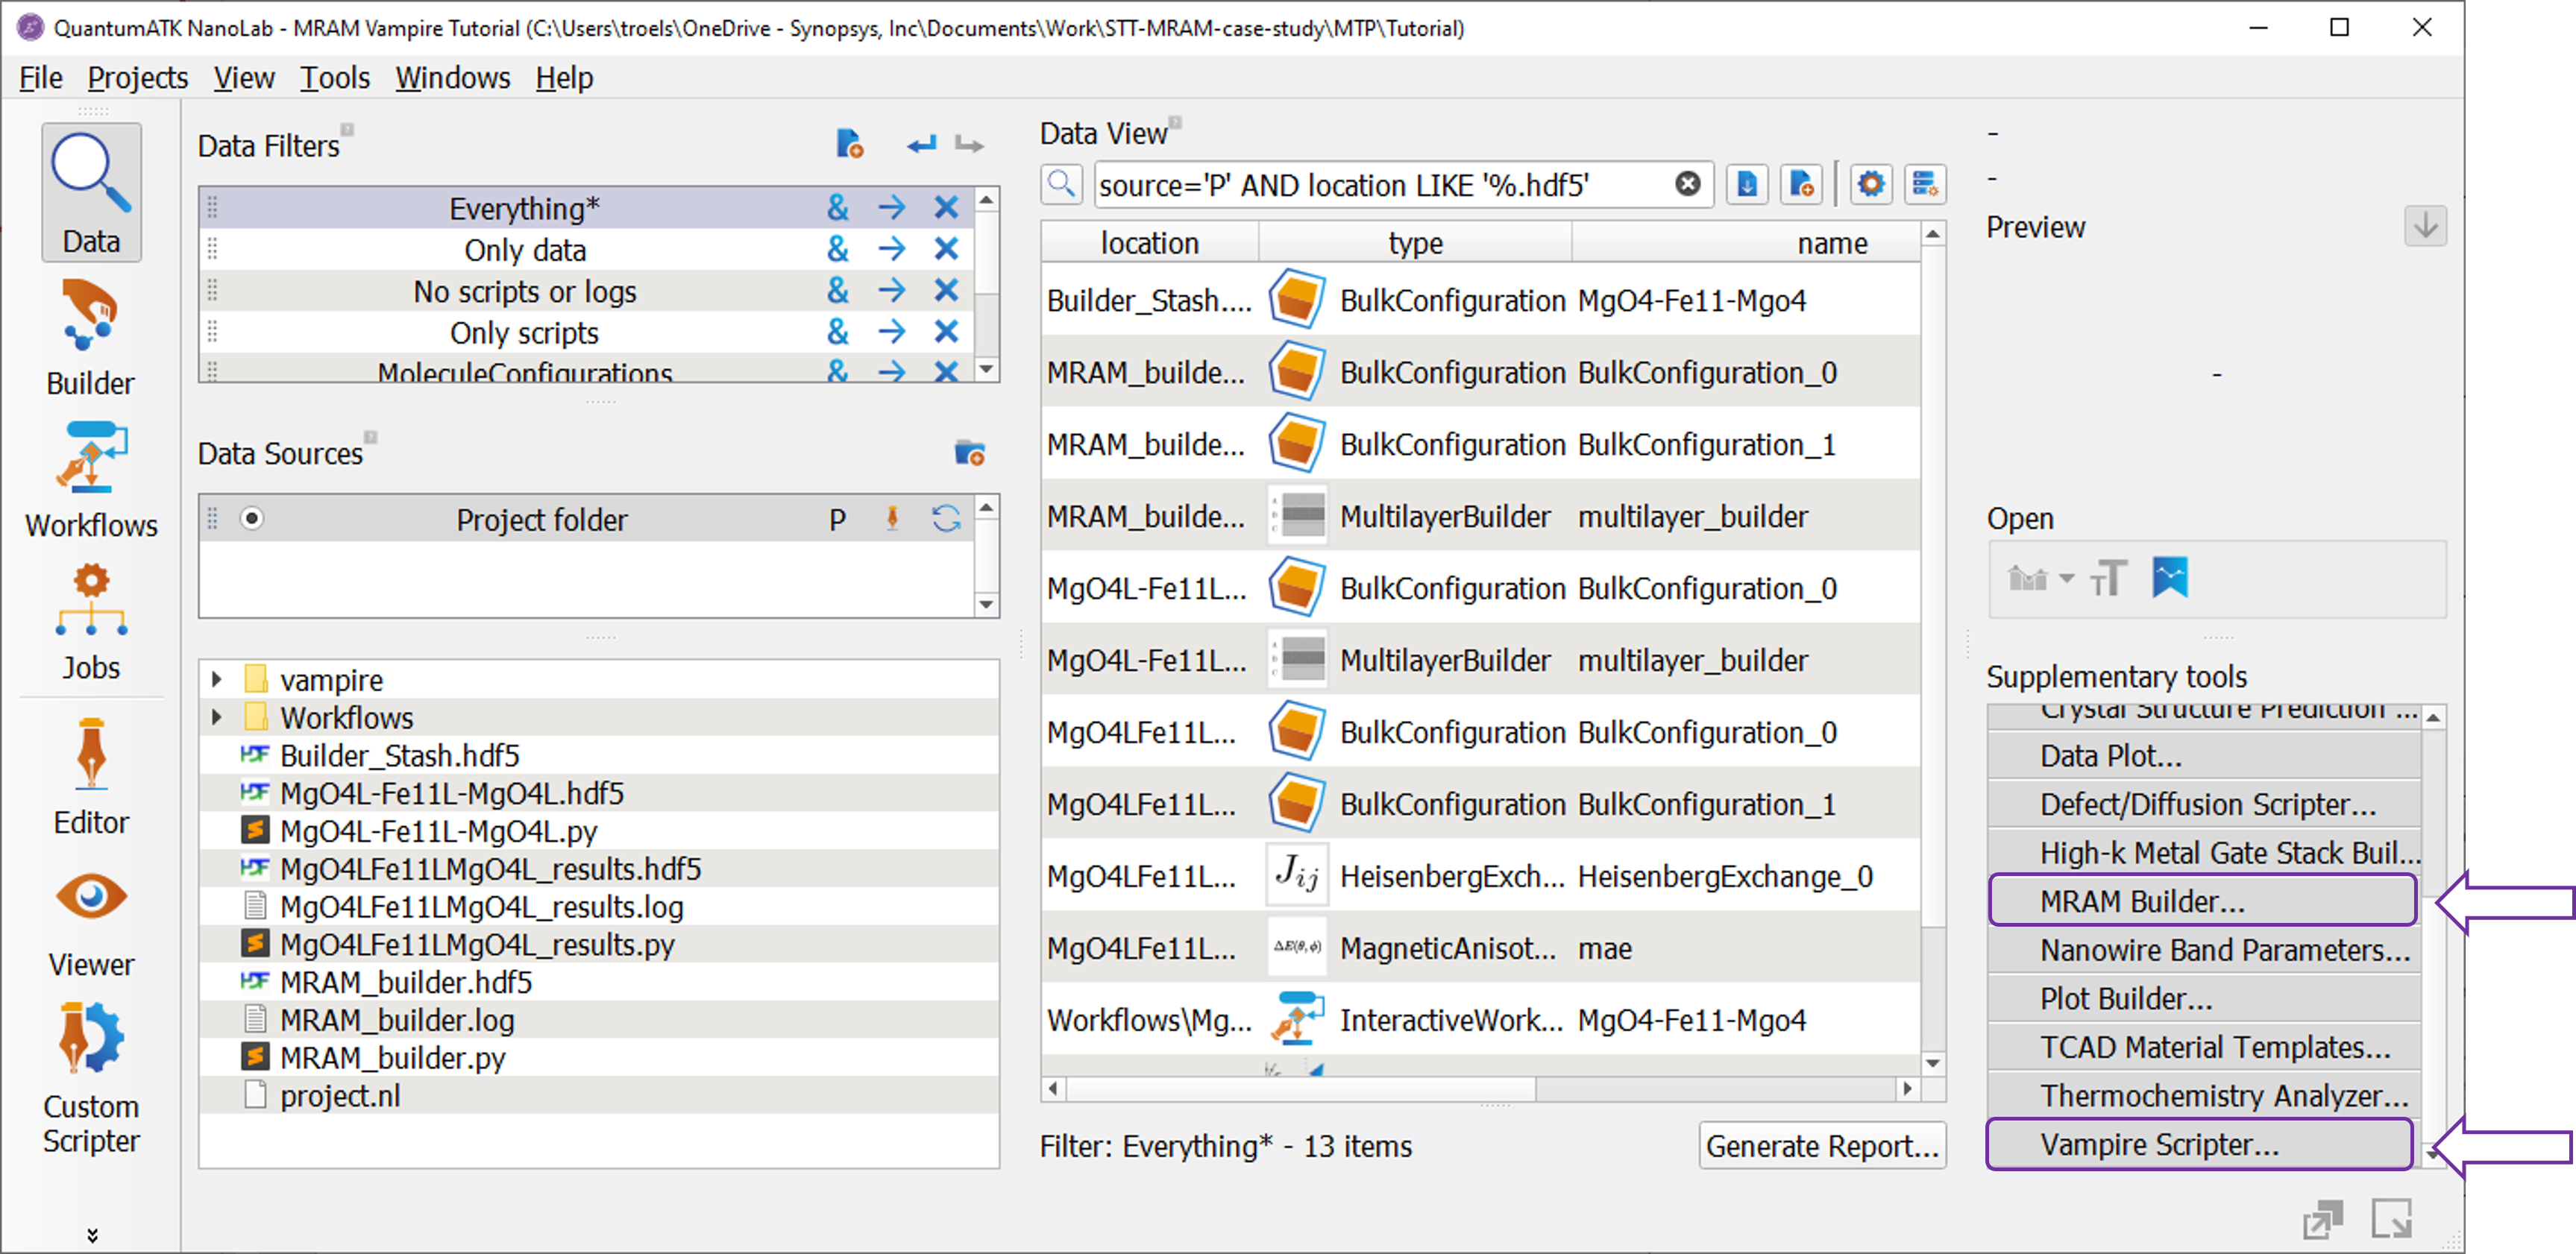
Task: Save the query as a new filter
Action: click(1801, 185)
